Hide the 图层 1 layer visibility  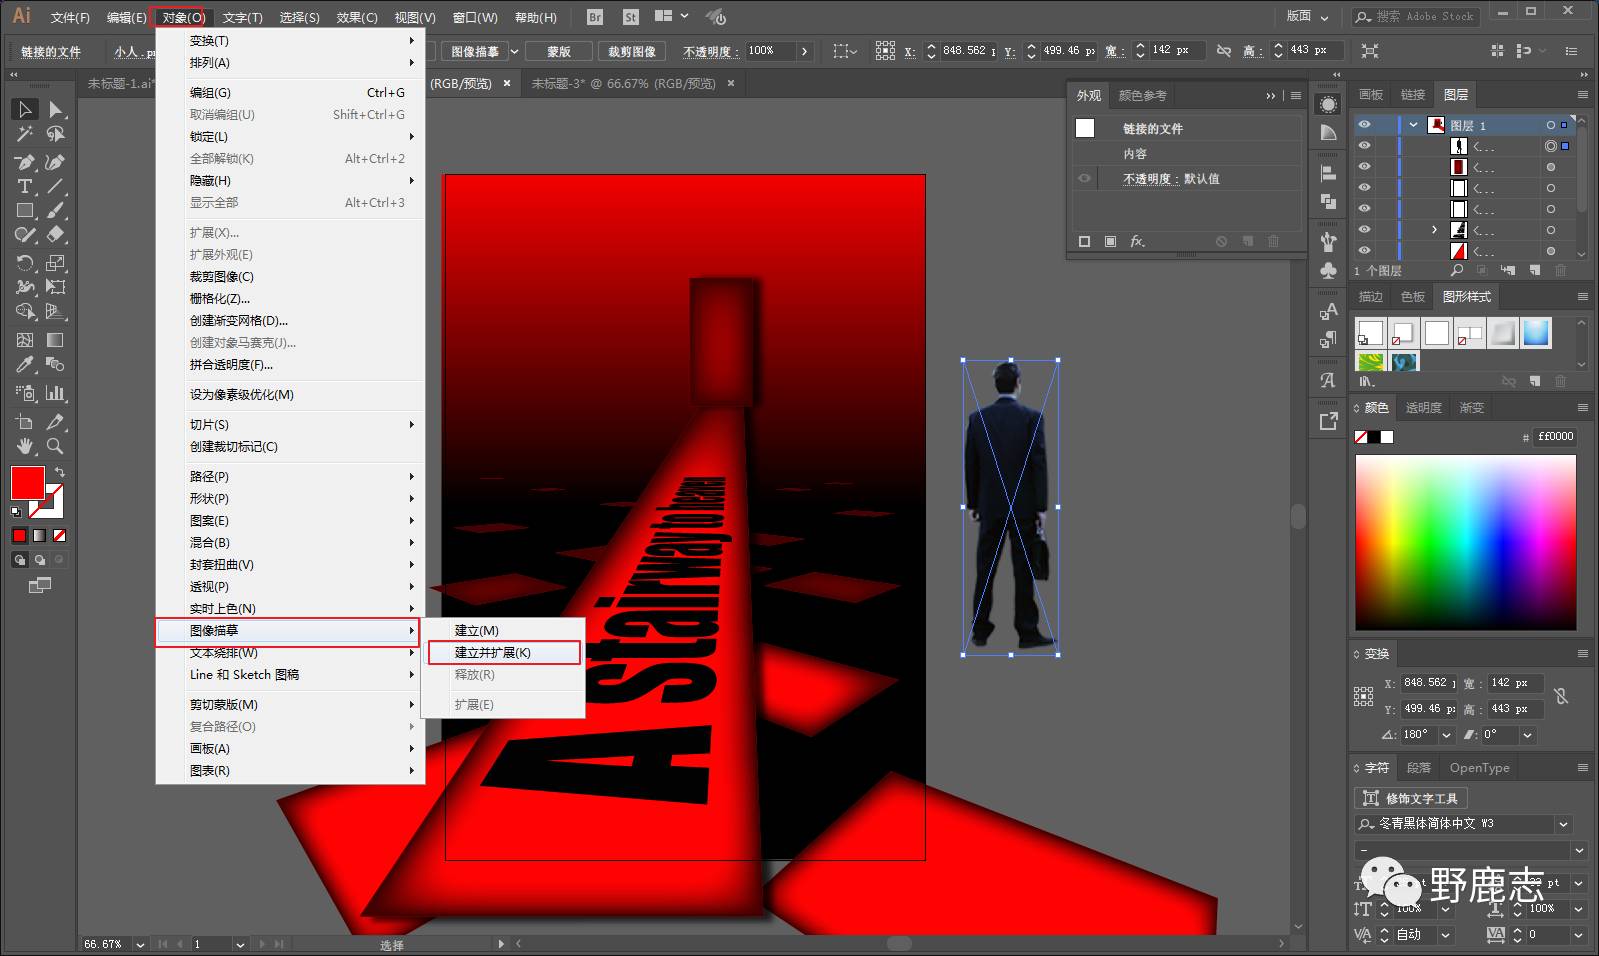pyautogui.click(x=1364, y=125)
